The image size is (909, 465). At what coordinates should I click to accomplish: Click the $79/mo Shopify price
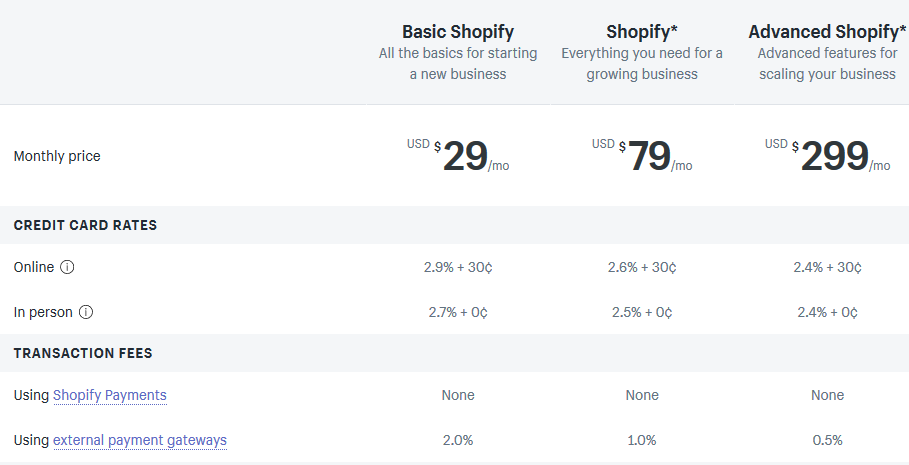[642, 156]
